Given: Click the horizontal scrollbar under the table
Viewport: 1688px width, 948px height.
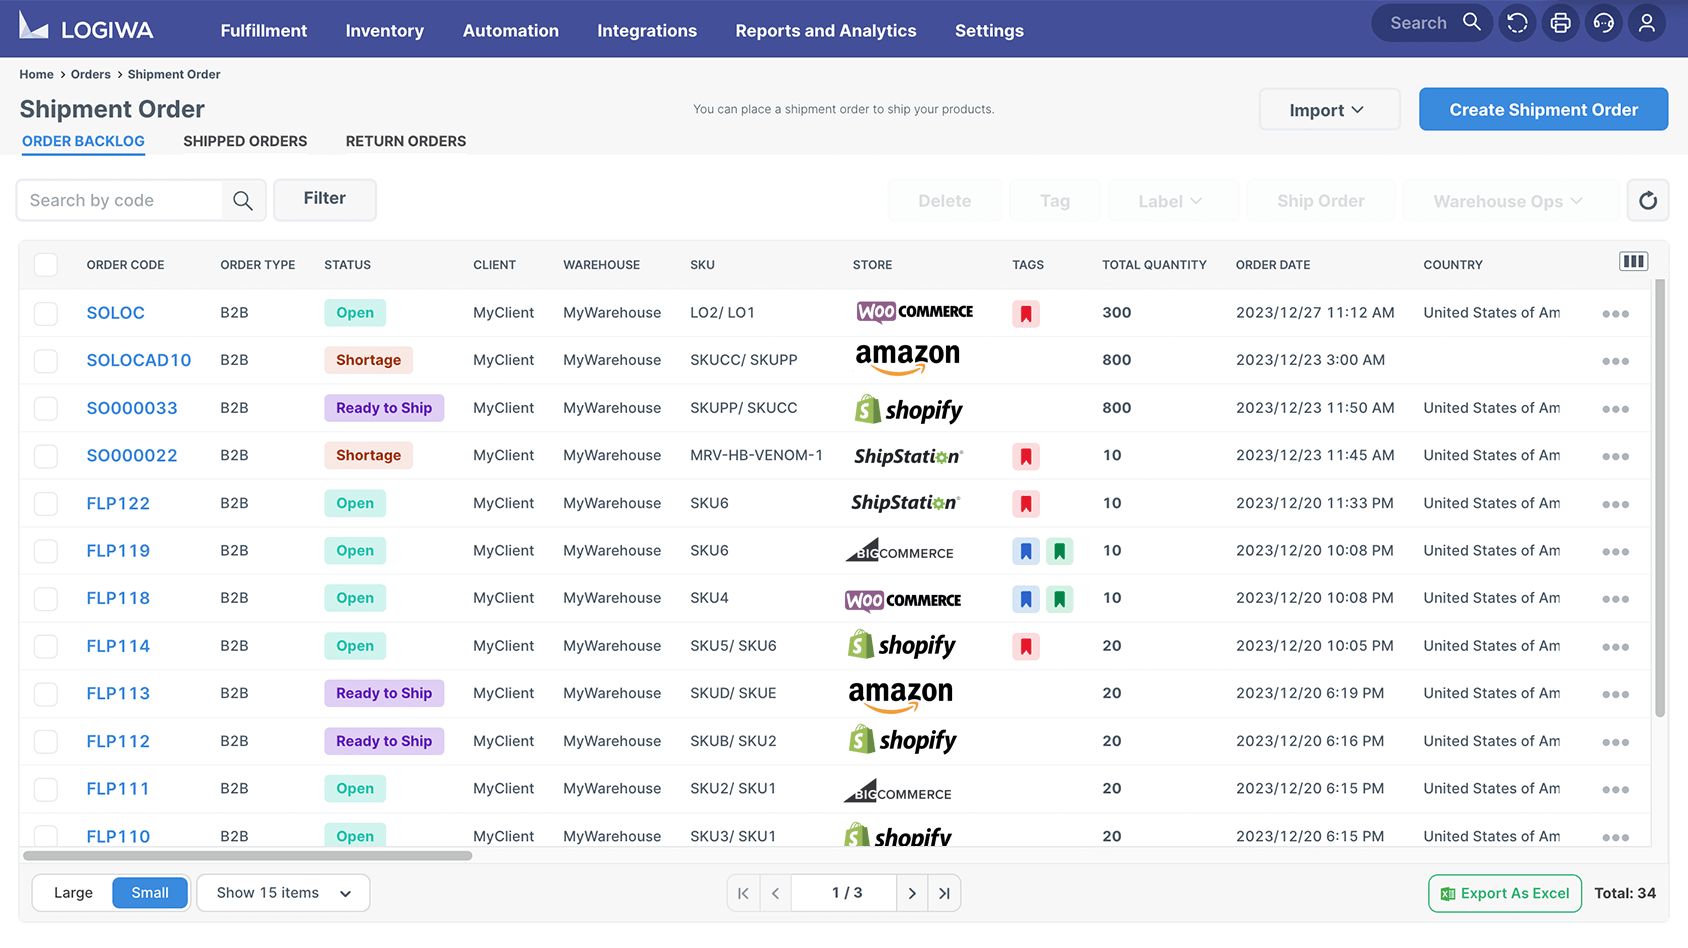Looking at the screenshot, I should tap(247, 856).
